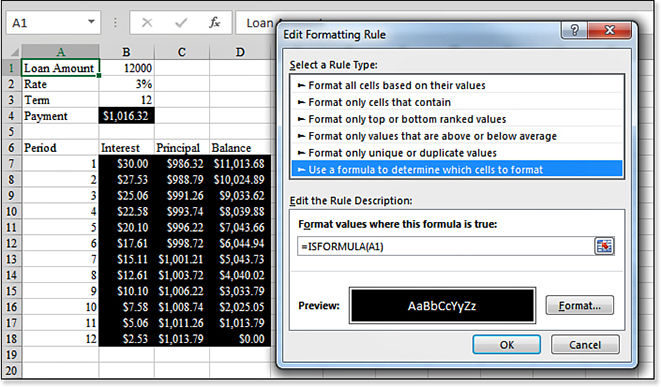Click the $1,016.32 payment cell
This screenshot has height=387, width=661.
tap(126, 116)
